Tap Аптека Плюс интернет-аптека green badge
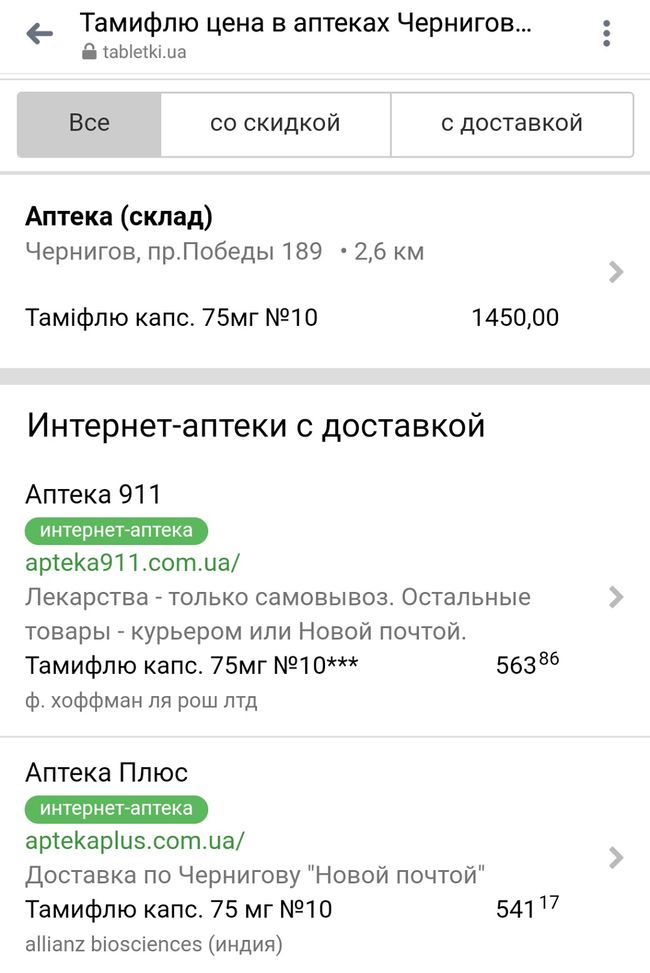Viewport: 650px width, 973px height. pos(116,808)
